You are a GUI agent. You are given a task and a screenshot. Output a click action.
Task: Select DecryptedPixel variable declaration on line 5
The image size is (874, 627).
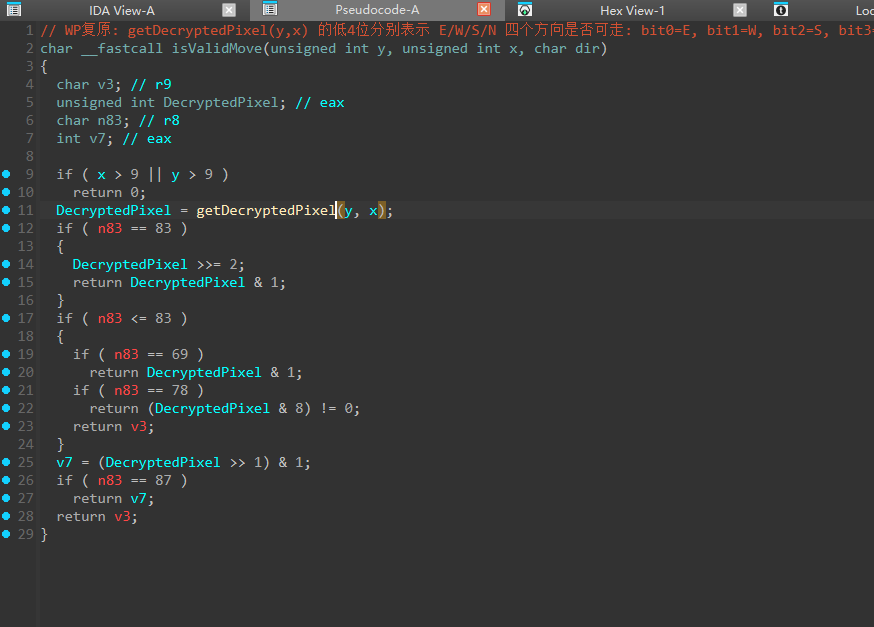221,103
